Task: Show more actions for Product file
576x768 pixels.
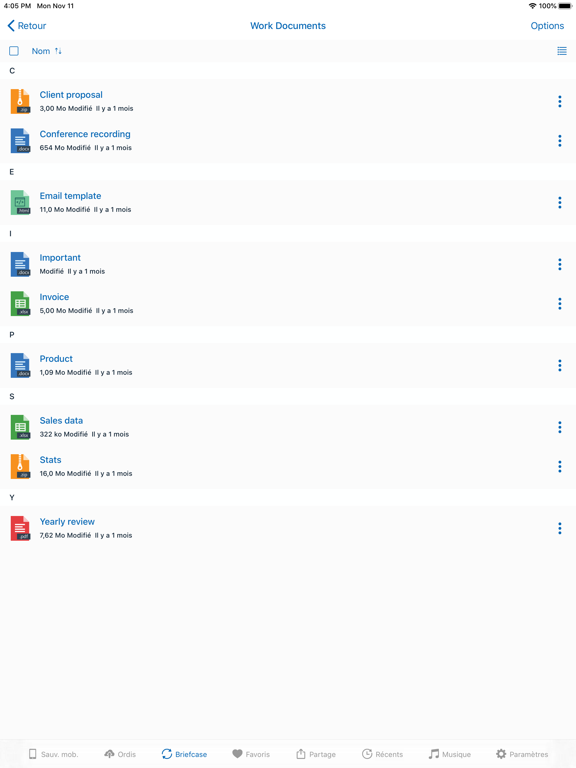Action: [x=560, y=365]
